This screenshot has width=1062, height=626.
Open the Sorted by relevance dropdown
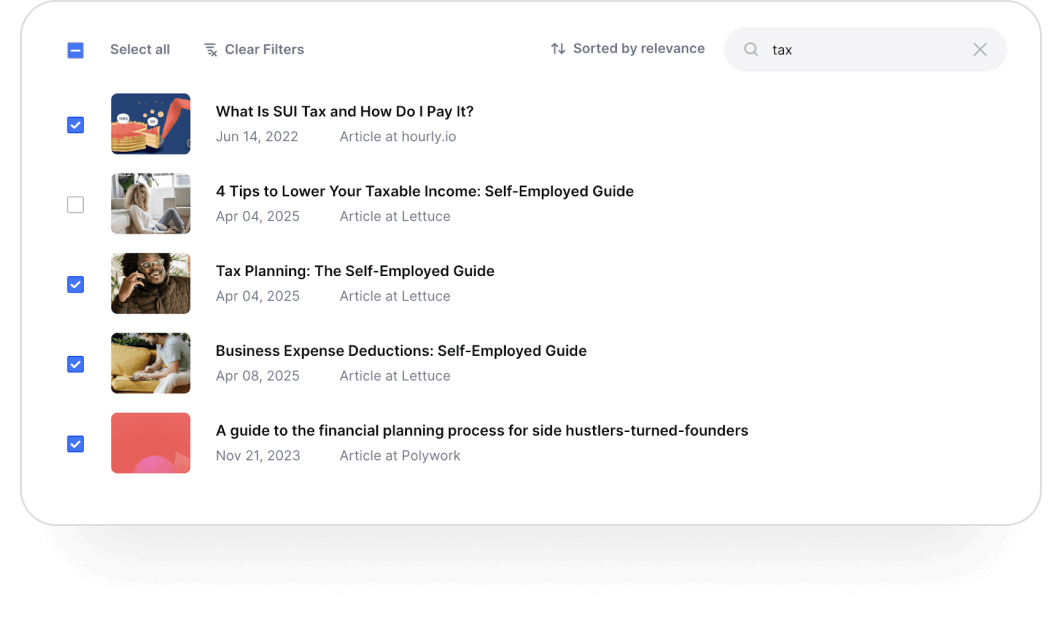pos(627,49)
